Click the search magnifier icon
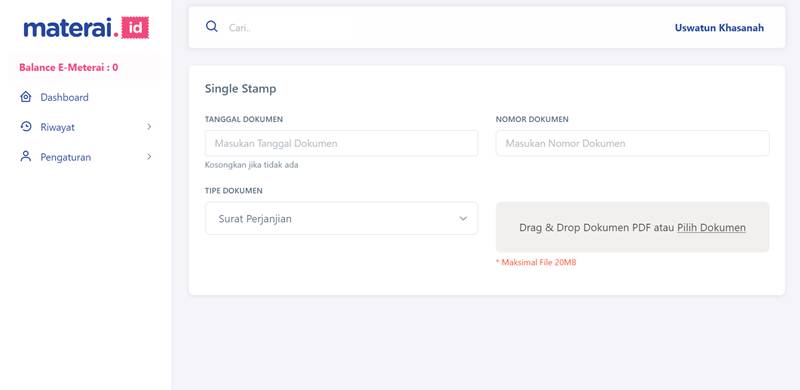This screenshot has width=800, height=390. pos(212,27)
